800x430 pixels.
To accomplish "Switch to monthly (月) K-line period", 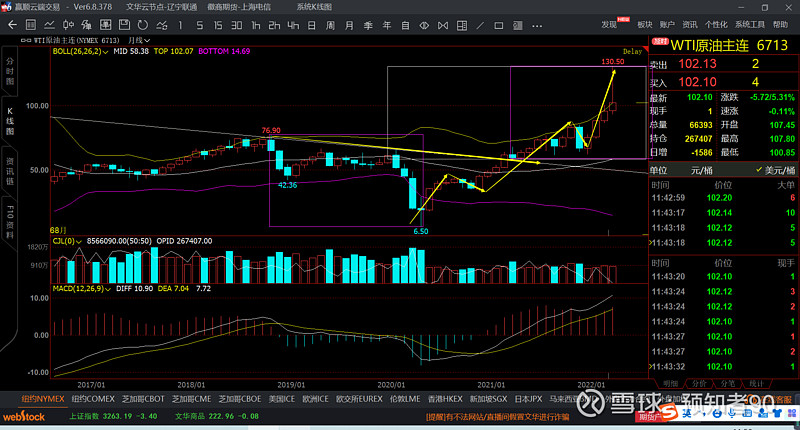I will (x=349, y=25).
